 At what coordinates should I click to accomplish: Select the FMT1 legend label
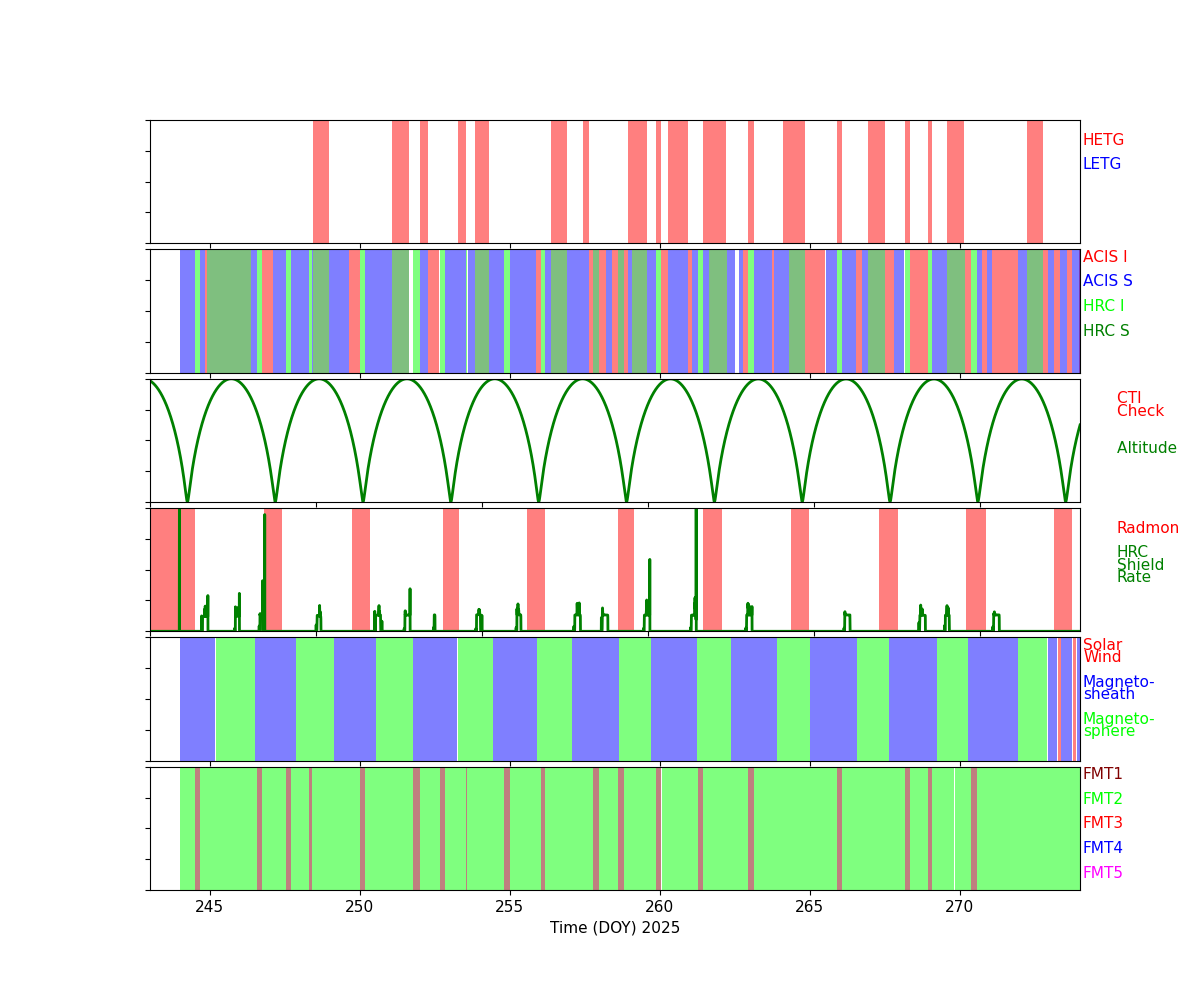pyautogui.click(x=1103, y=774)
